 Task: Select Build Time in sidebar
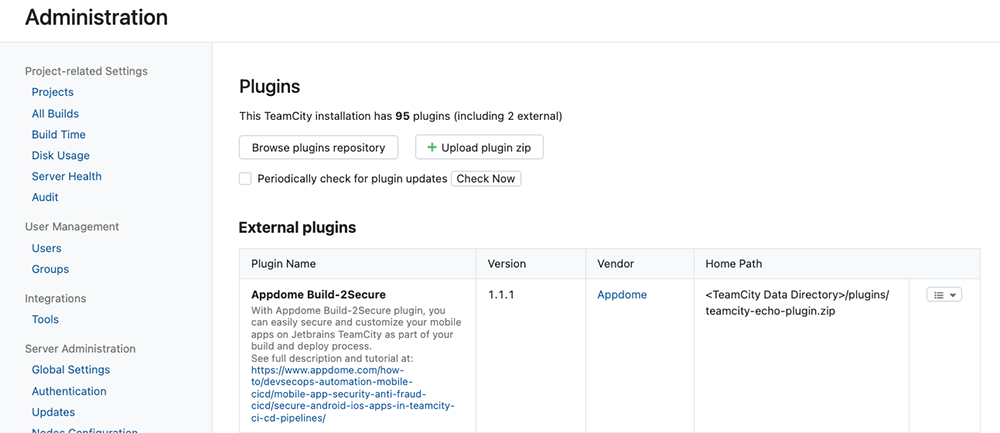tap(58, 135)
